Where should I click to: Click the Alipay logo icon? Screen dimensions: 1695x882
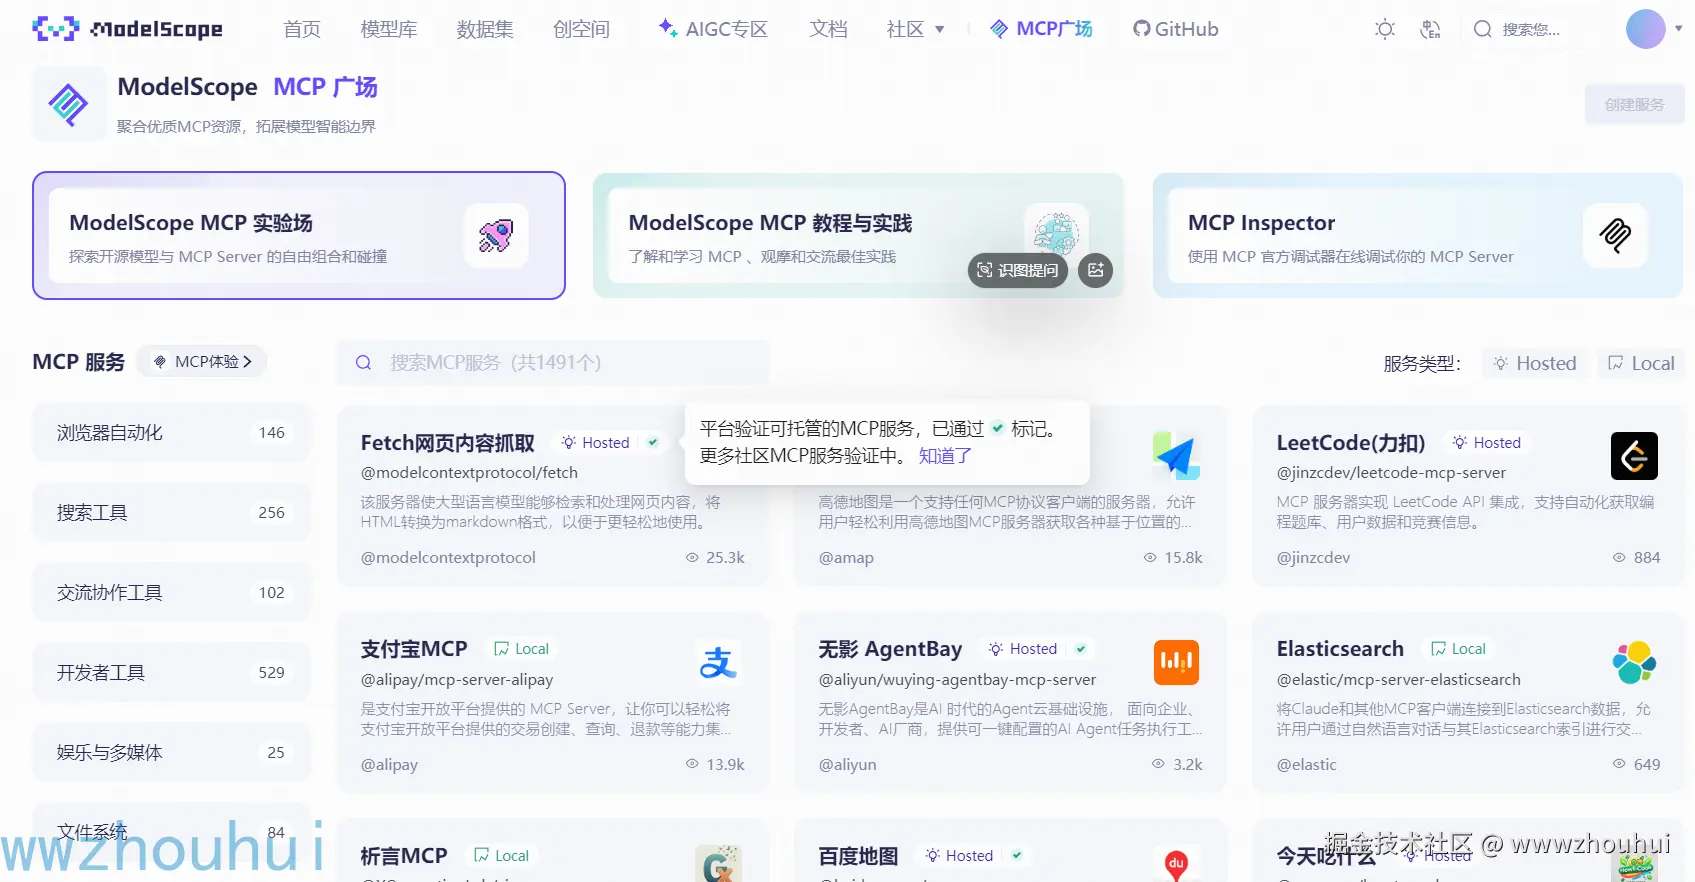click(718, 662)
